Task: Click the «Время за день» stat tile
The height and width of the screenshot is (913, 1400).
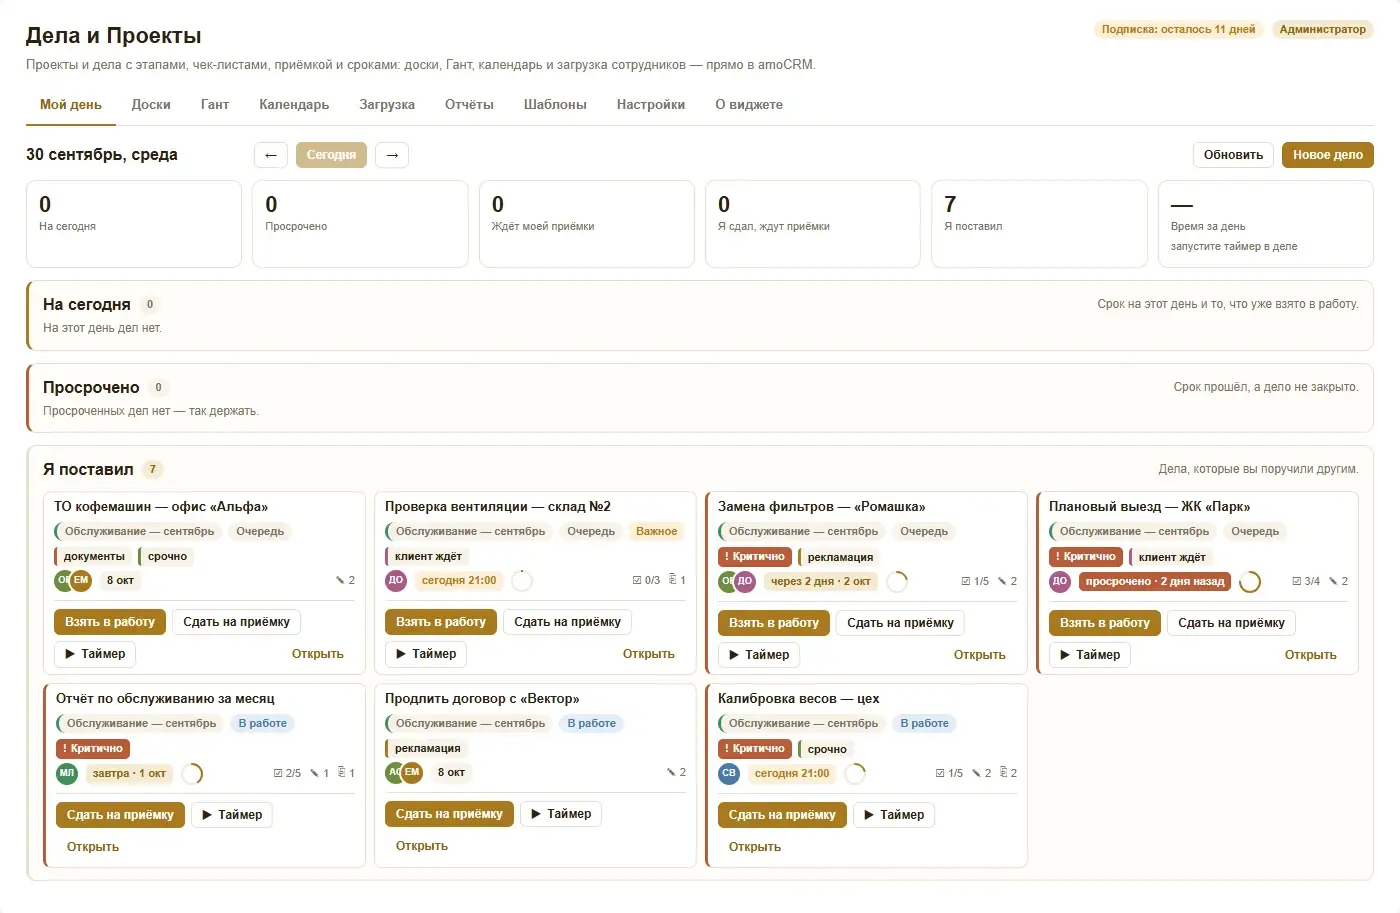Action: pos(1265,224)
